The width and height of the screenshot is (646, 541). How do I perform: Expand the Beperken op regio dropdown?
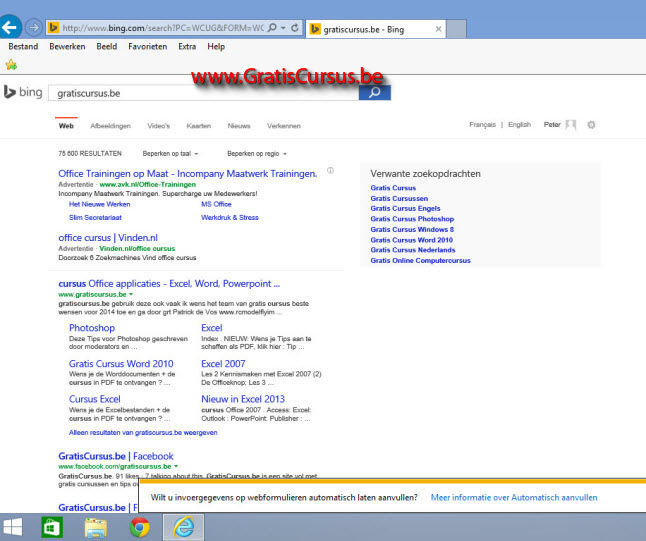257,154
